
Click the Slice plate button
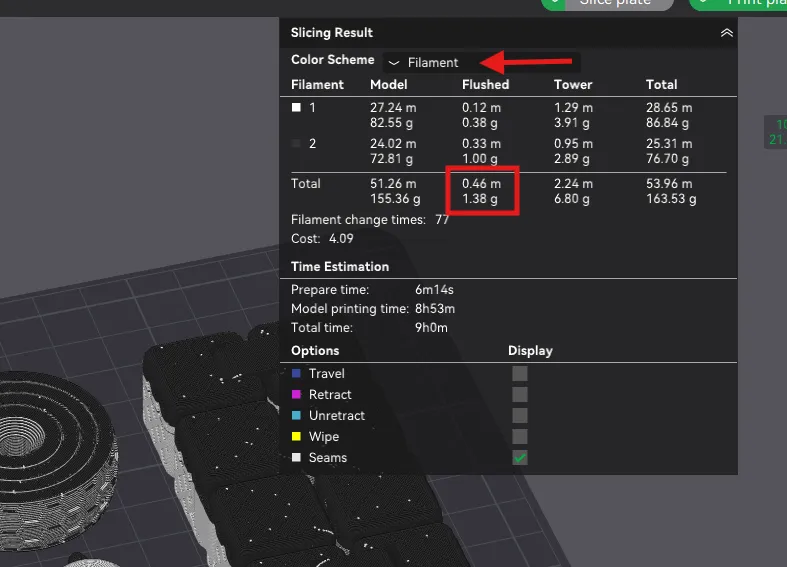[x=614, y=3]
